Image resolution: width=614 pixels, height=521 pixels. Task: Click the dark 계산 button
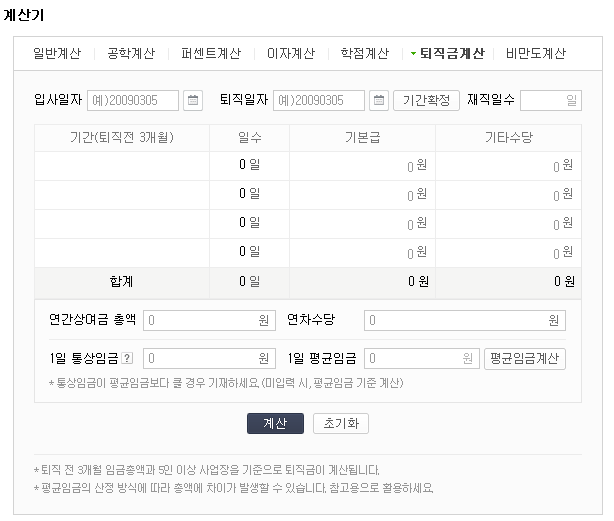275,423
